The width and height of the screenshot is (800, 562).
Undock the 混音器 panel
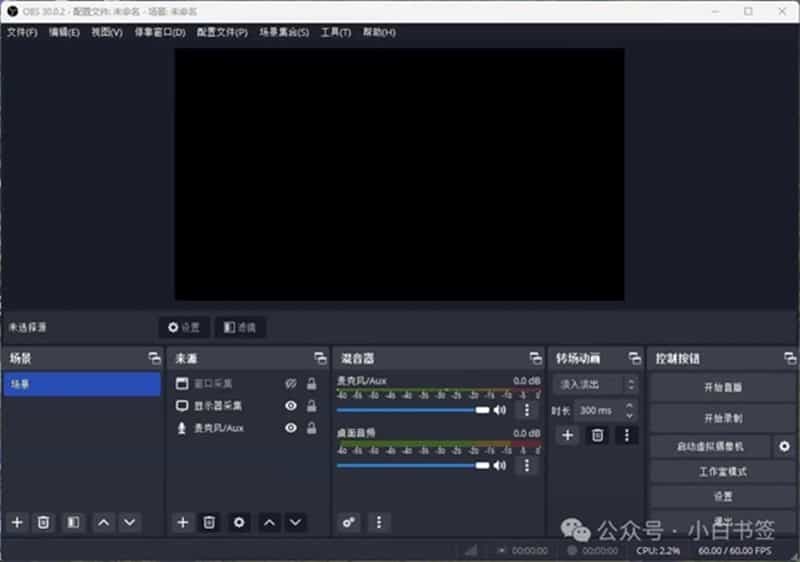coord(536,358)
